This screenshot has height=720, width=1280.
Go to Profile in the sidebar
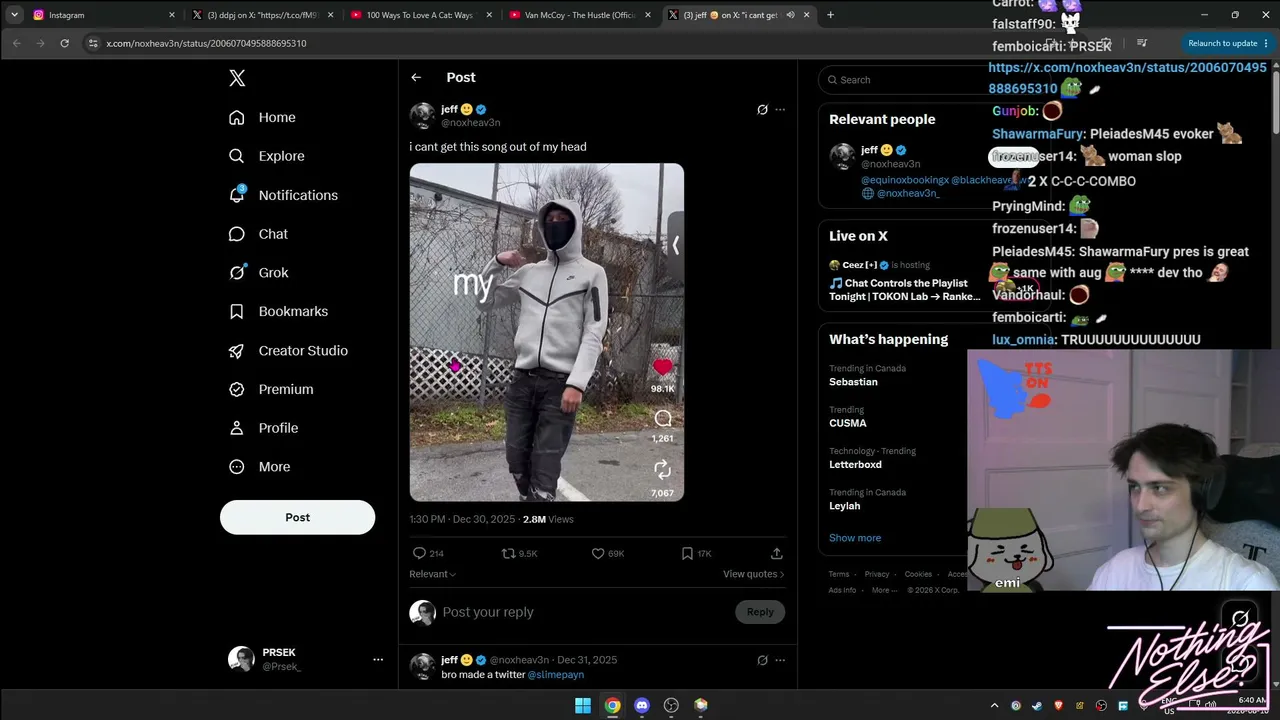(x=263, y=428)
